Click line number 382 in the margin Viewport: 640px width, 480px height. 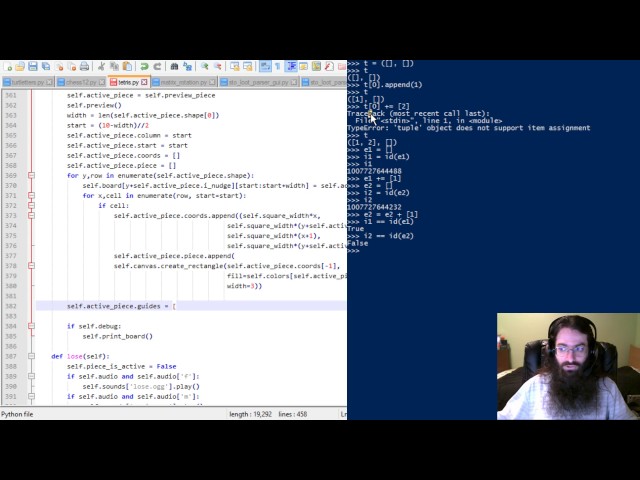click(x=11, y=306)
